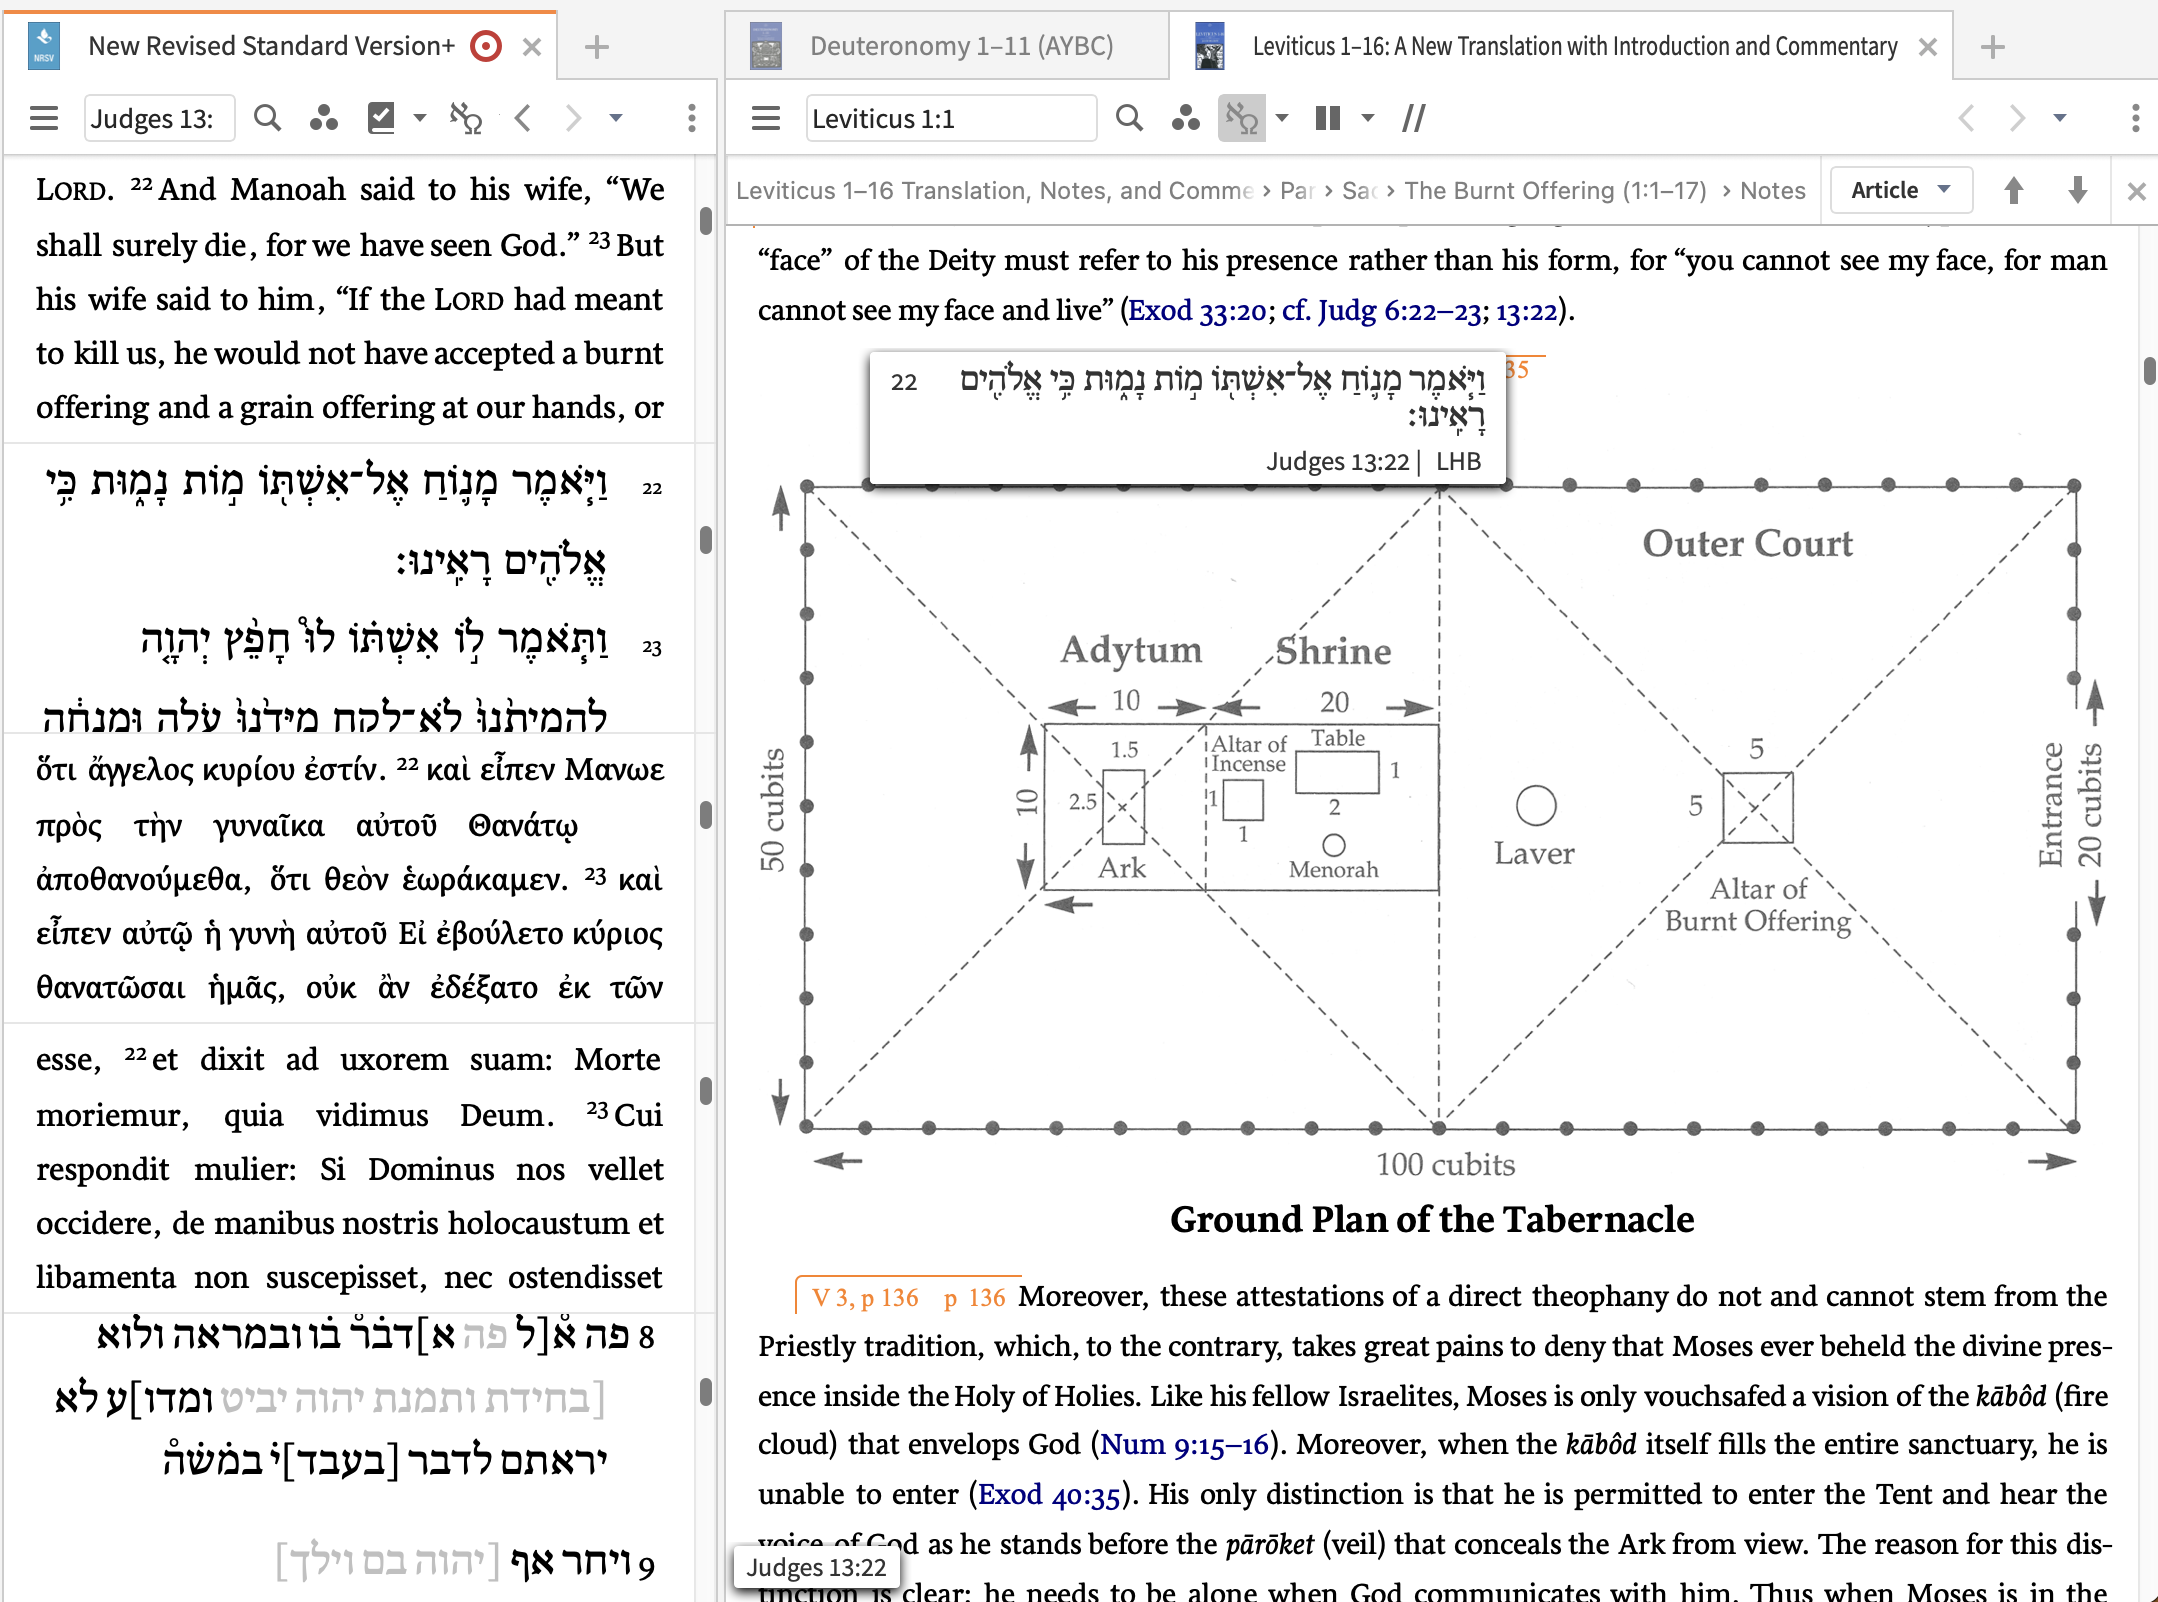2158x1602 pixels.
Task: Click the English NRSV pane scrollbar thumb
Action: pyautogui.click(x=705, y=220)
